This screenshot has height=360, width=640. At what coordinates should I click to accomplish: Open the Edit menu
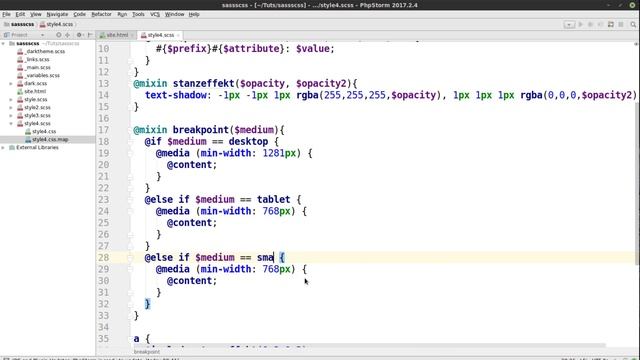20,14
